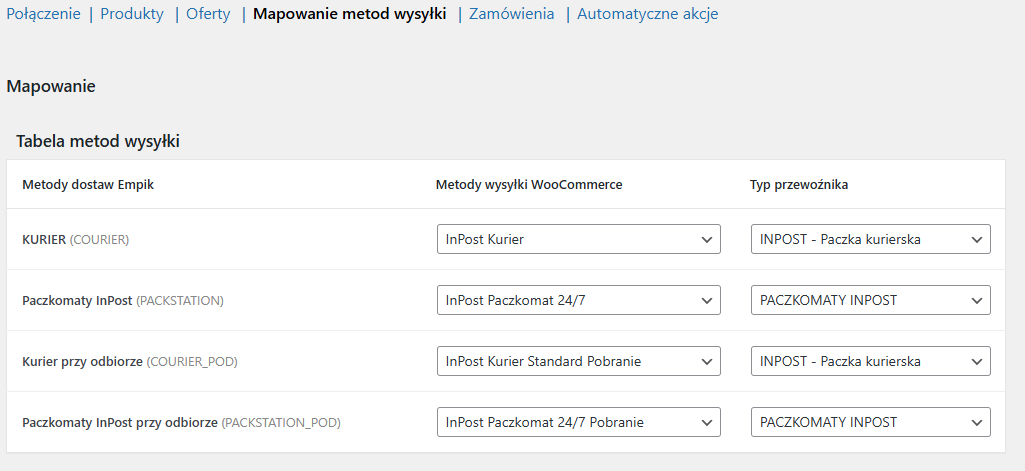This screenshot has height=471, width=1025.
Task: Open the InPost Kurier Standard Pobranie dropdown
Action: pyautogui.click(x=578, y=361)
